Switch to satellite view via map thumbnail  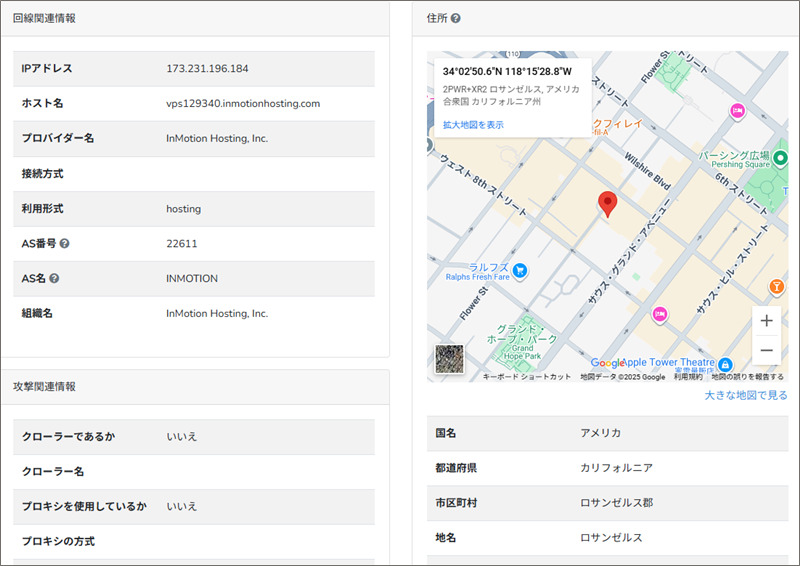449,358
